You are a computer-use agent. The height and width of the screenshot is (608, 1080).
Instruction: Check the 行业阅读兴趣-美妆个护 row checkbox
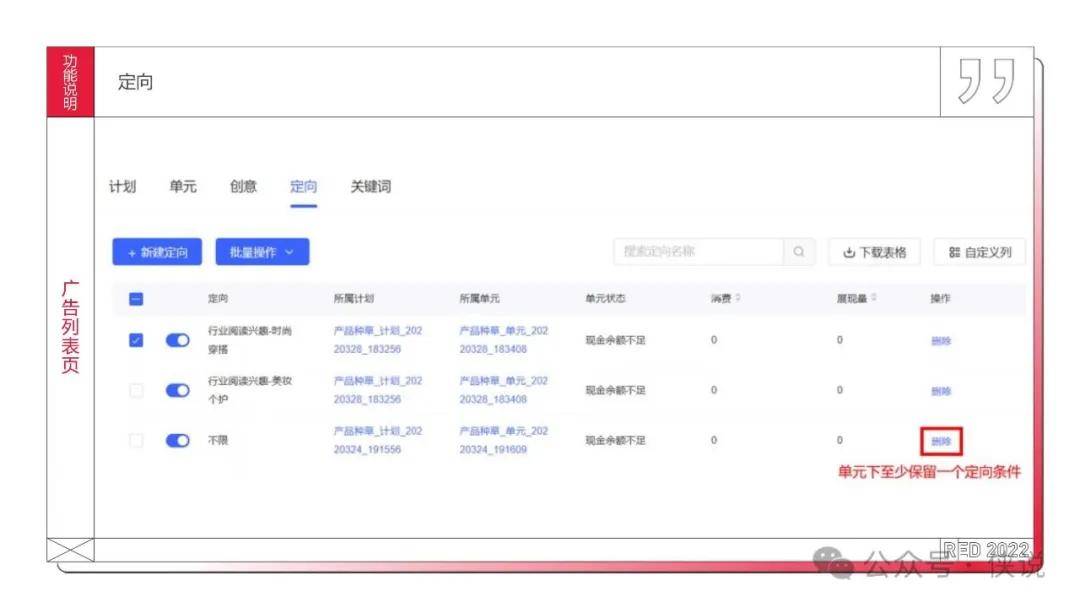click(x=136, y=390)
